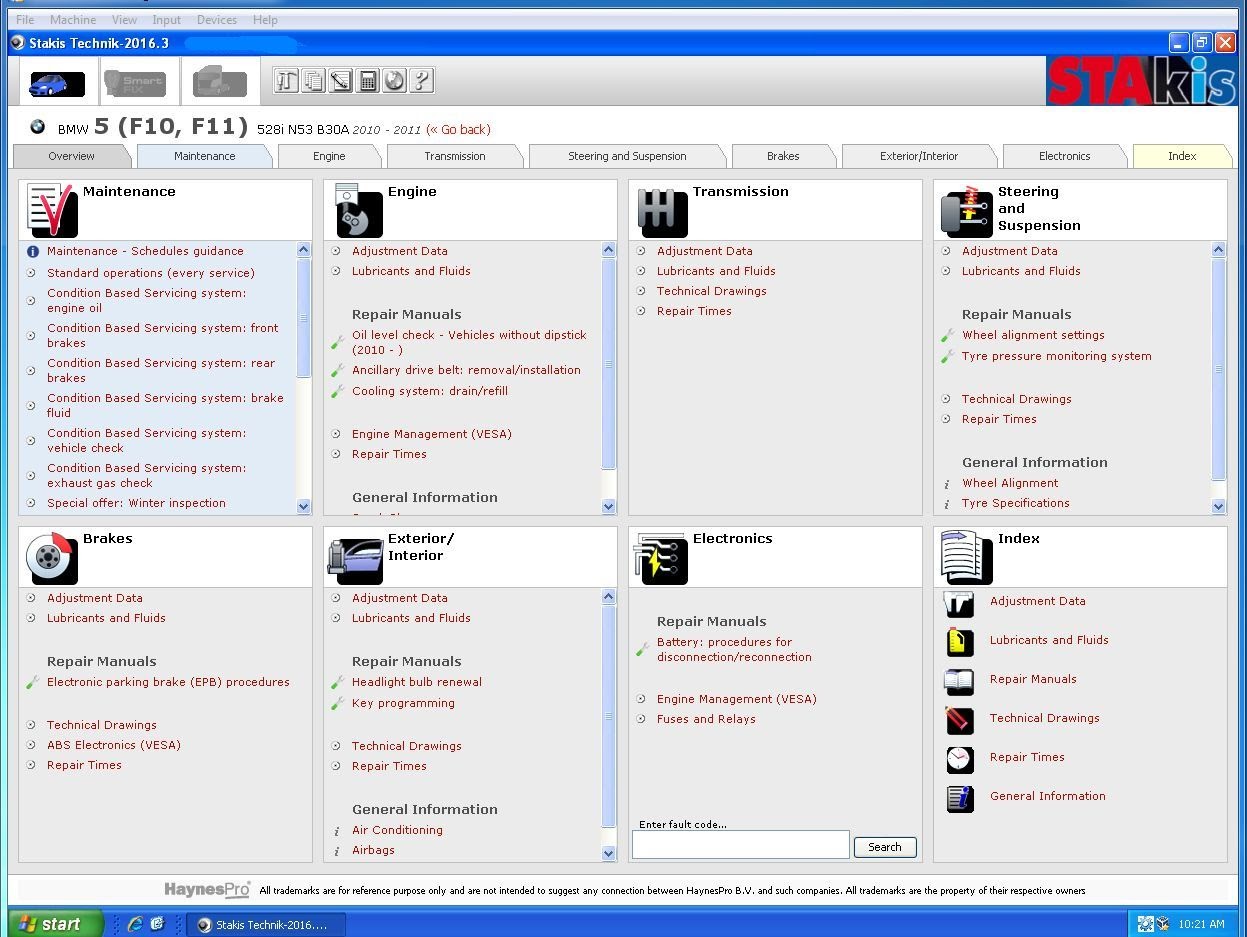Click the copy documents toolbar icon
Screen dimensions: 1247x937
point(313,81)
